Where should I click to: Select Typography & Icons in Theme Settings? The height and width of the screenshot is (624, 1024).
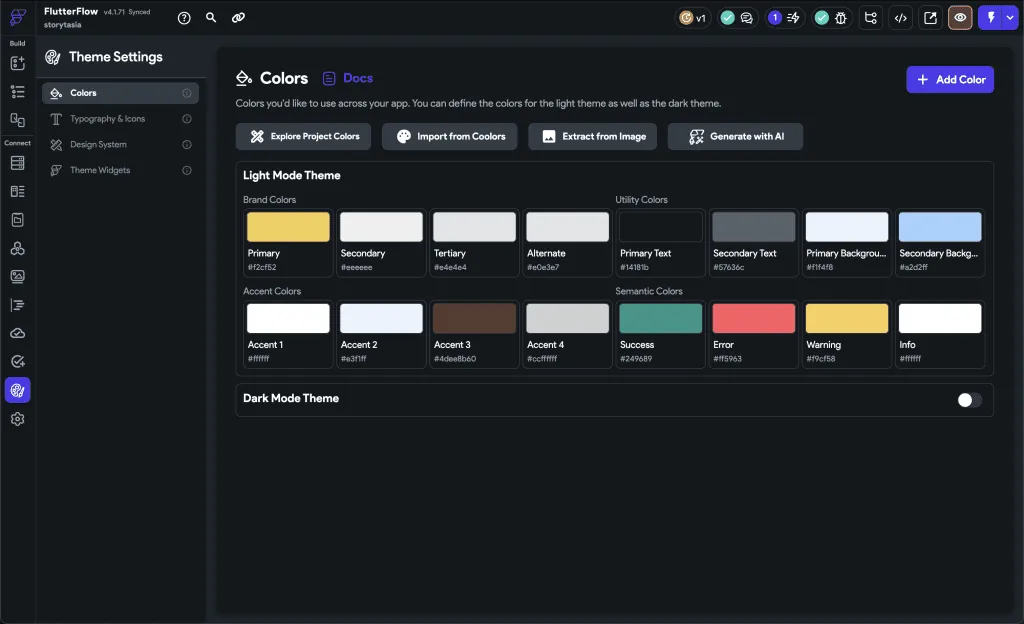point(107,119)
